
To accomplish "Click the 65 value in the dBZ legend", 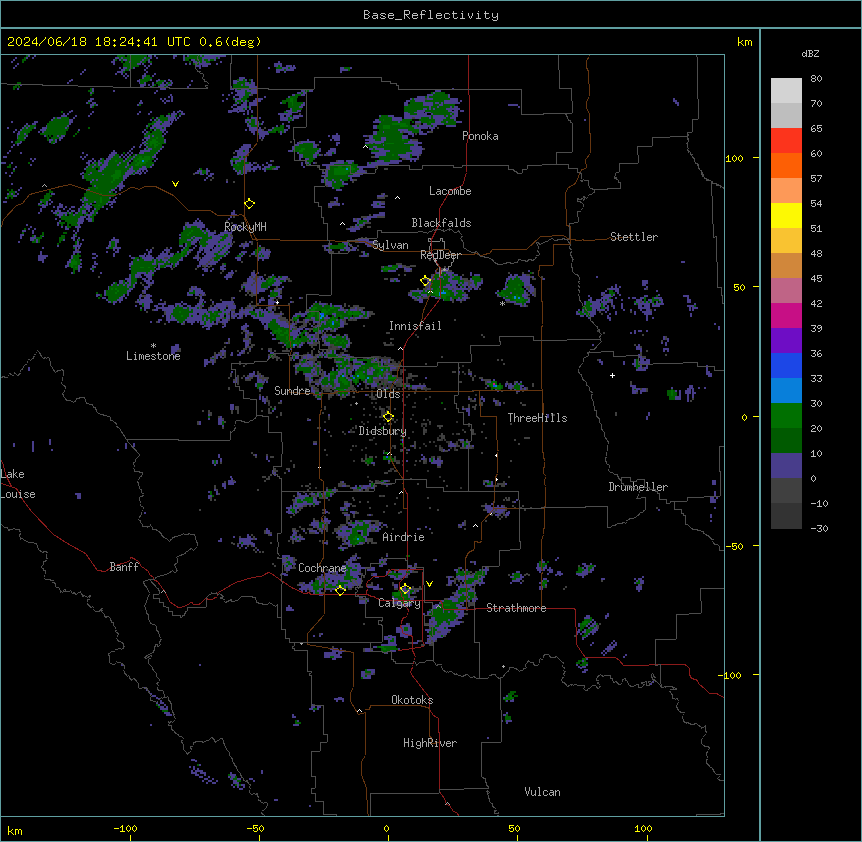I will pyautogui.click(x=816, y=129).
